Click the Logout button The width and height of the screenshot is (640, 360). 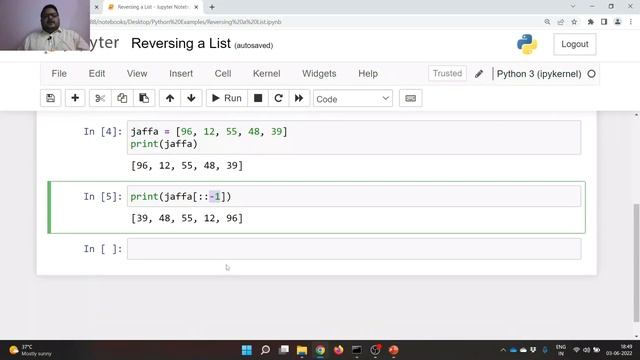[x=575, y=44]
